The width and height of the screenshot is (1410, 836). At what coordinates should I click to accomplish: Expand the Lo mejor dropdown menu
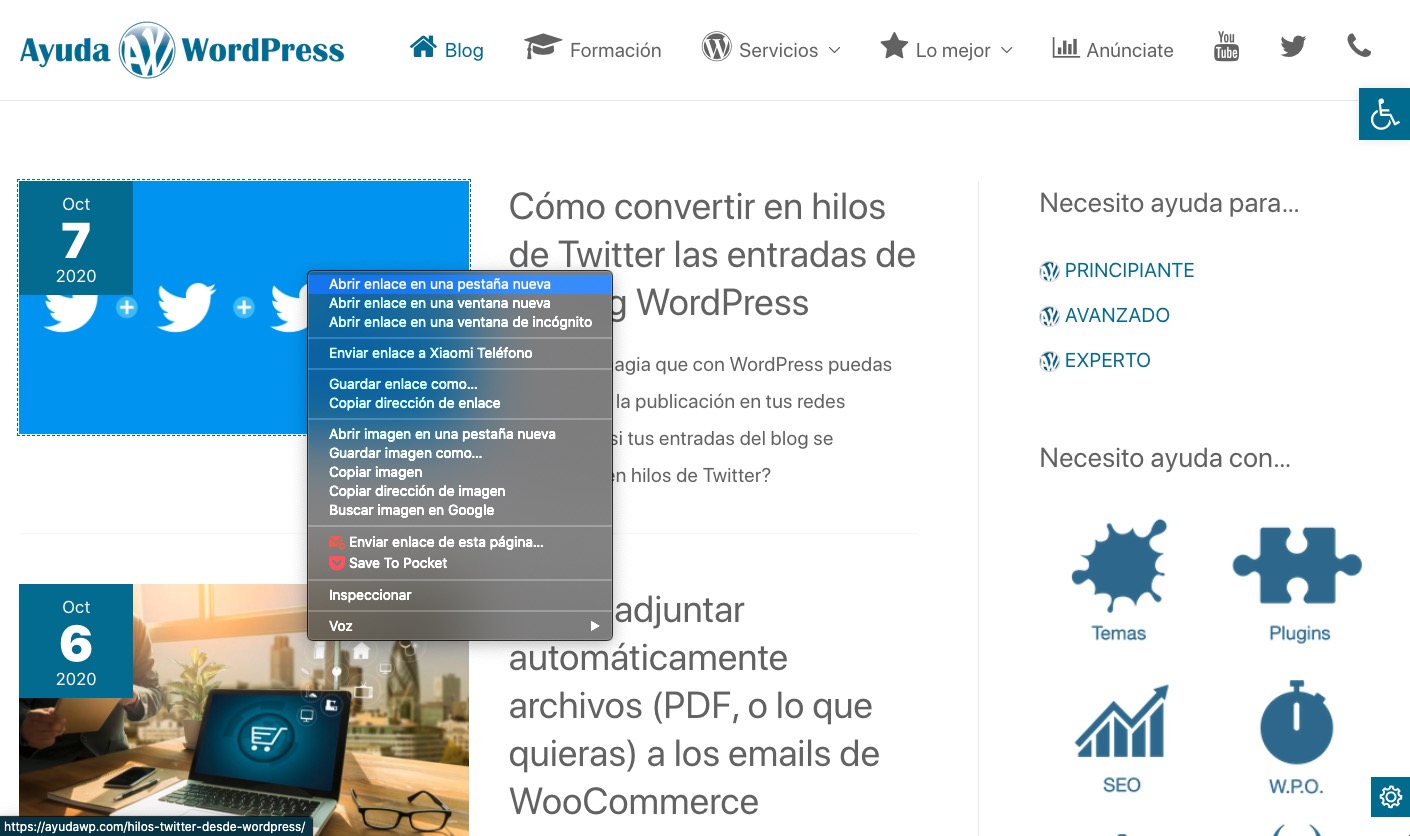coord(946,49)
